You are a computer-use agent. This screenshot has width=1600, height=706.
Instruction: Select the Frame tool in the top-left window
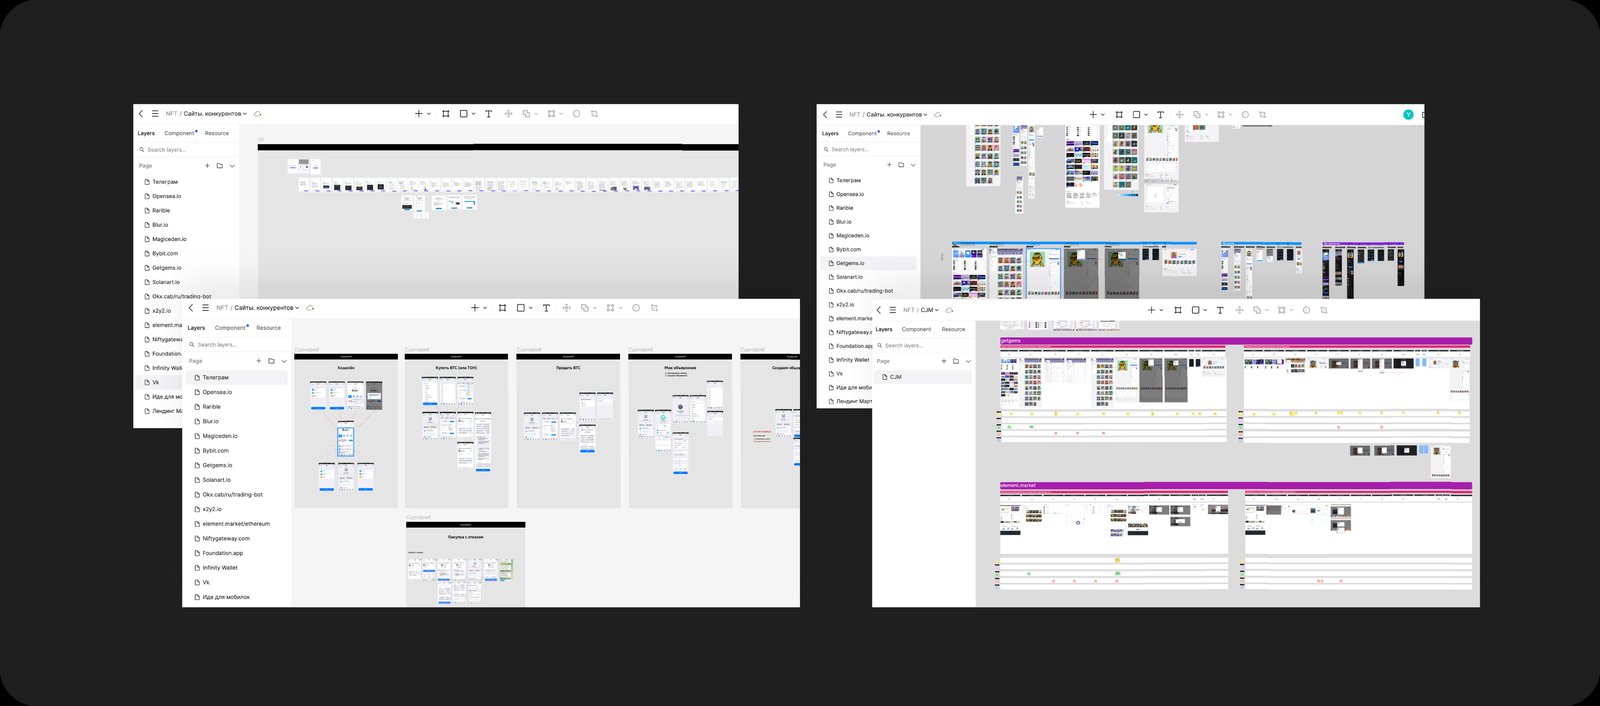coord(446,114)
